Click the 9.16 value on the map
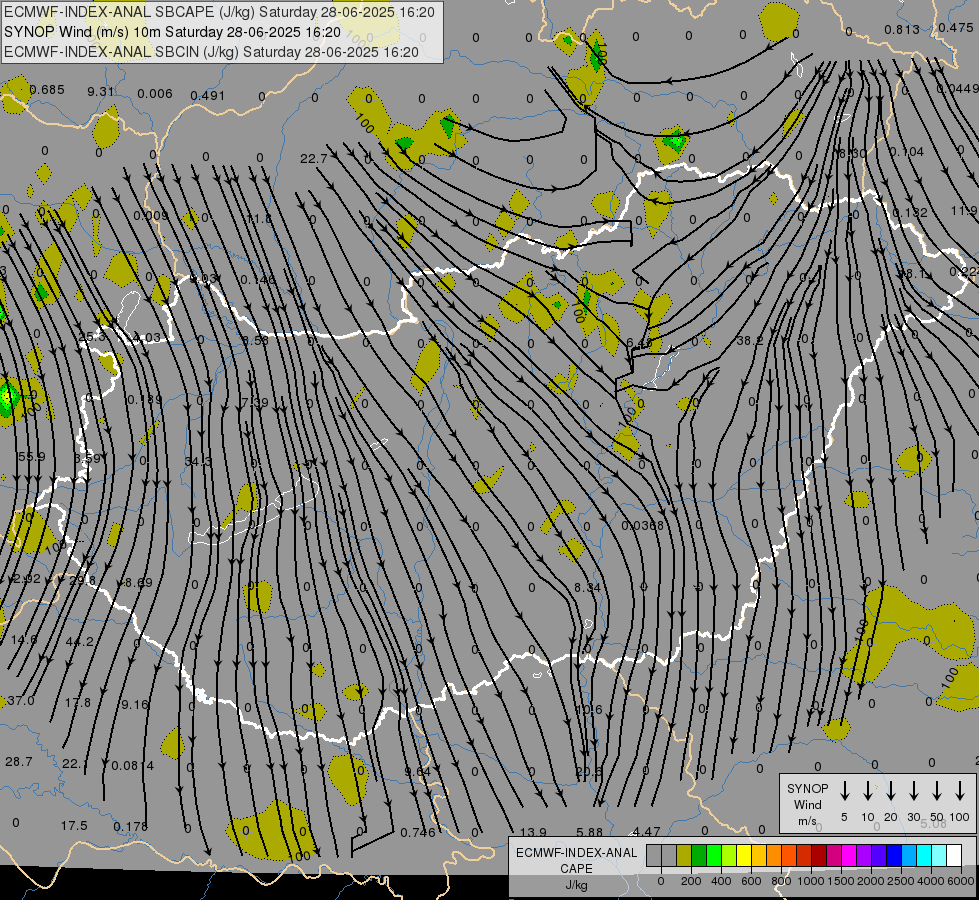The width and height of the screenshot is (979, 900). pos(135,705)
